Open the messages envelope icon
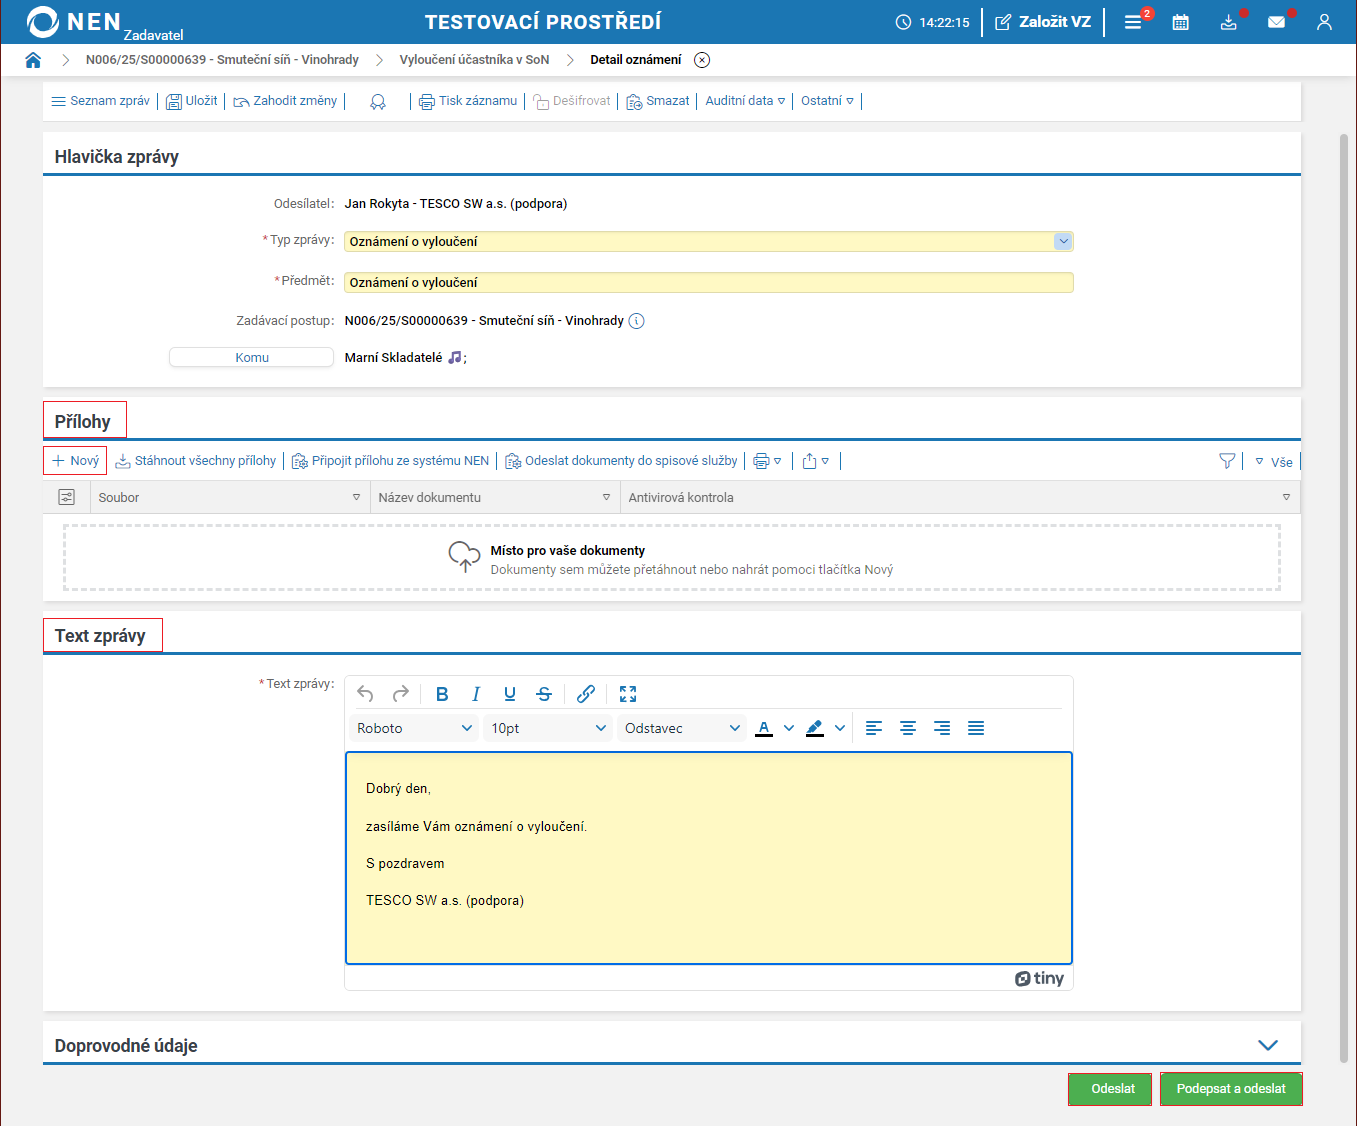Image resolution: width=1357 pixels, height=1126 pixels. pos(1276,22)
